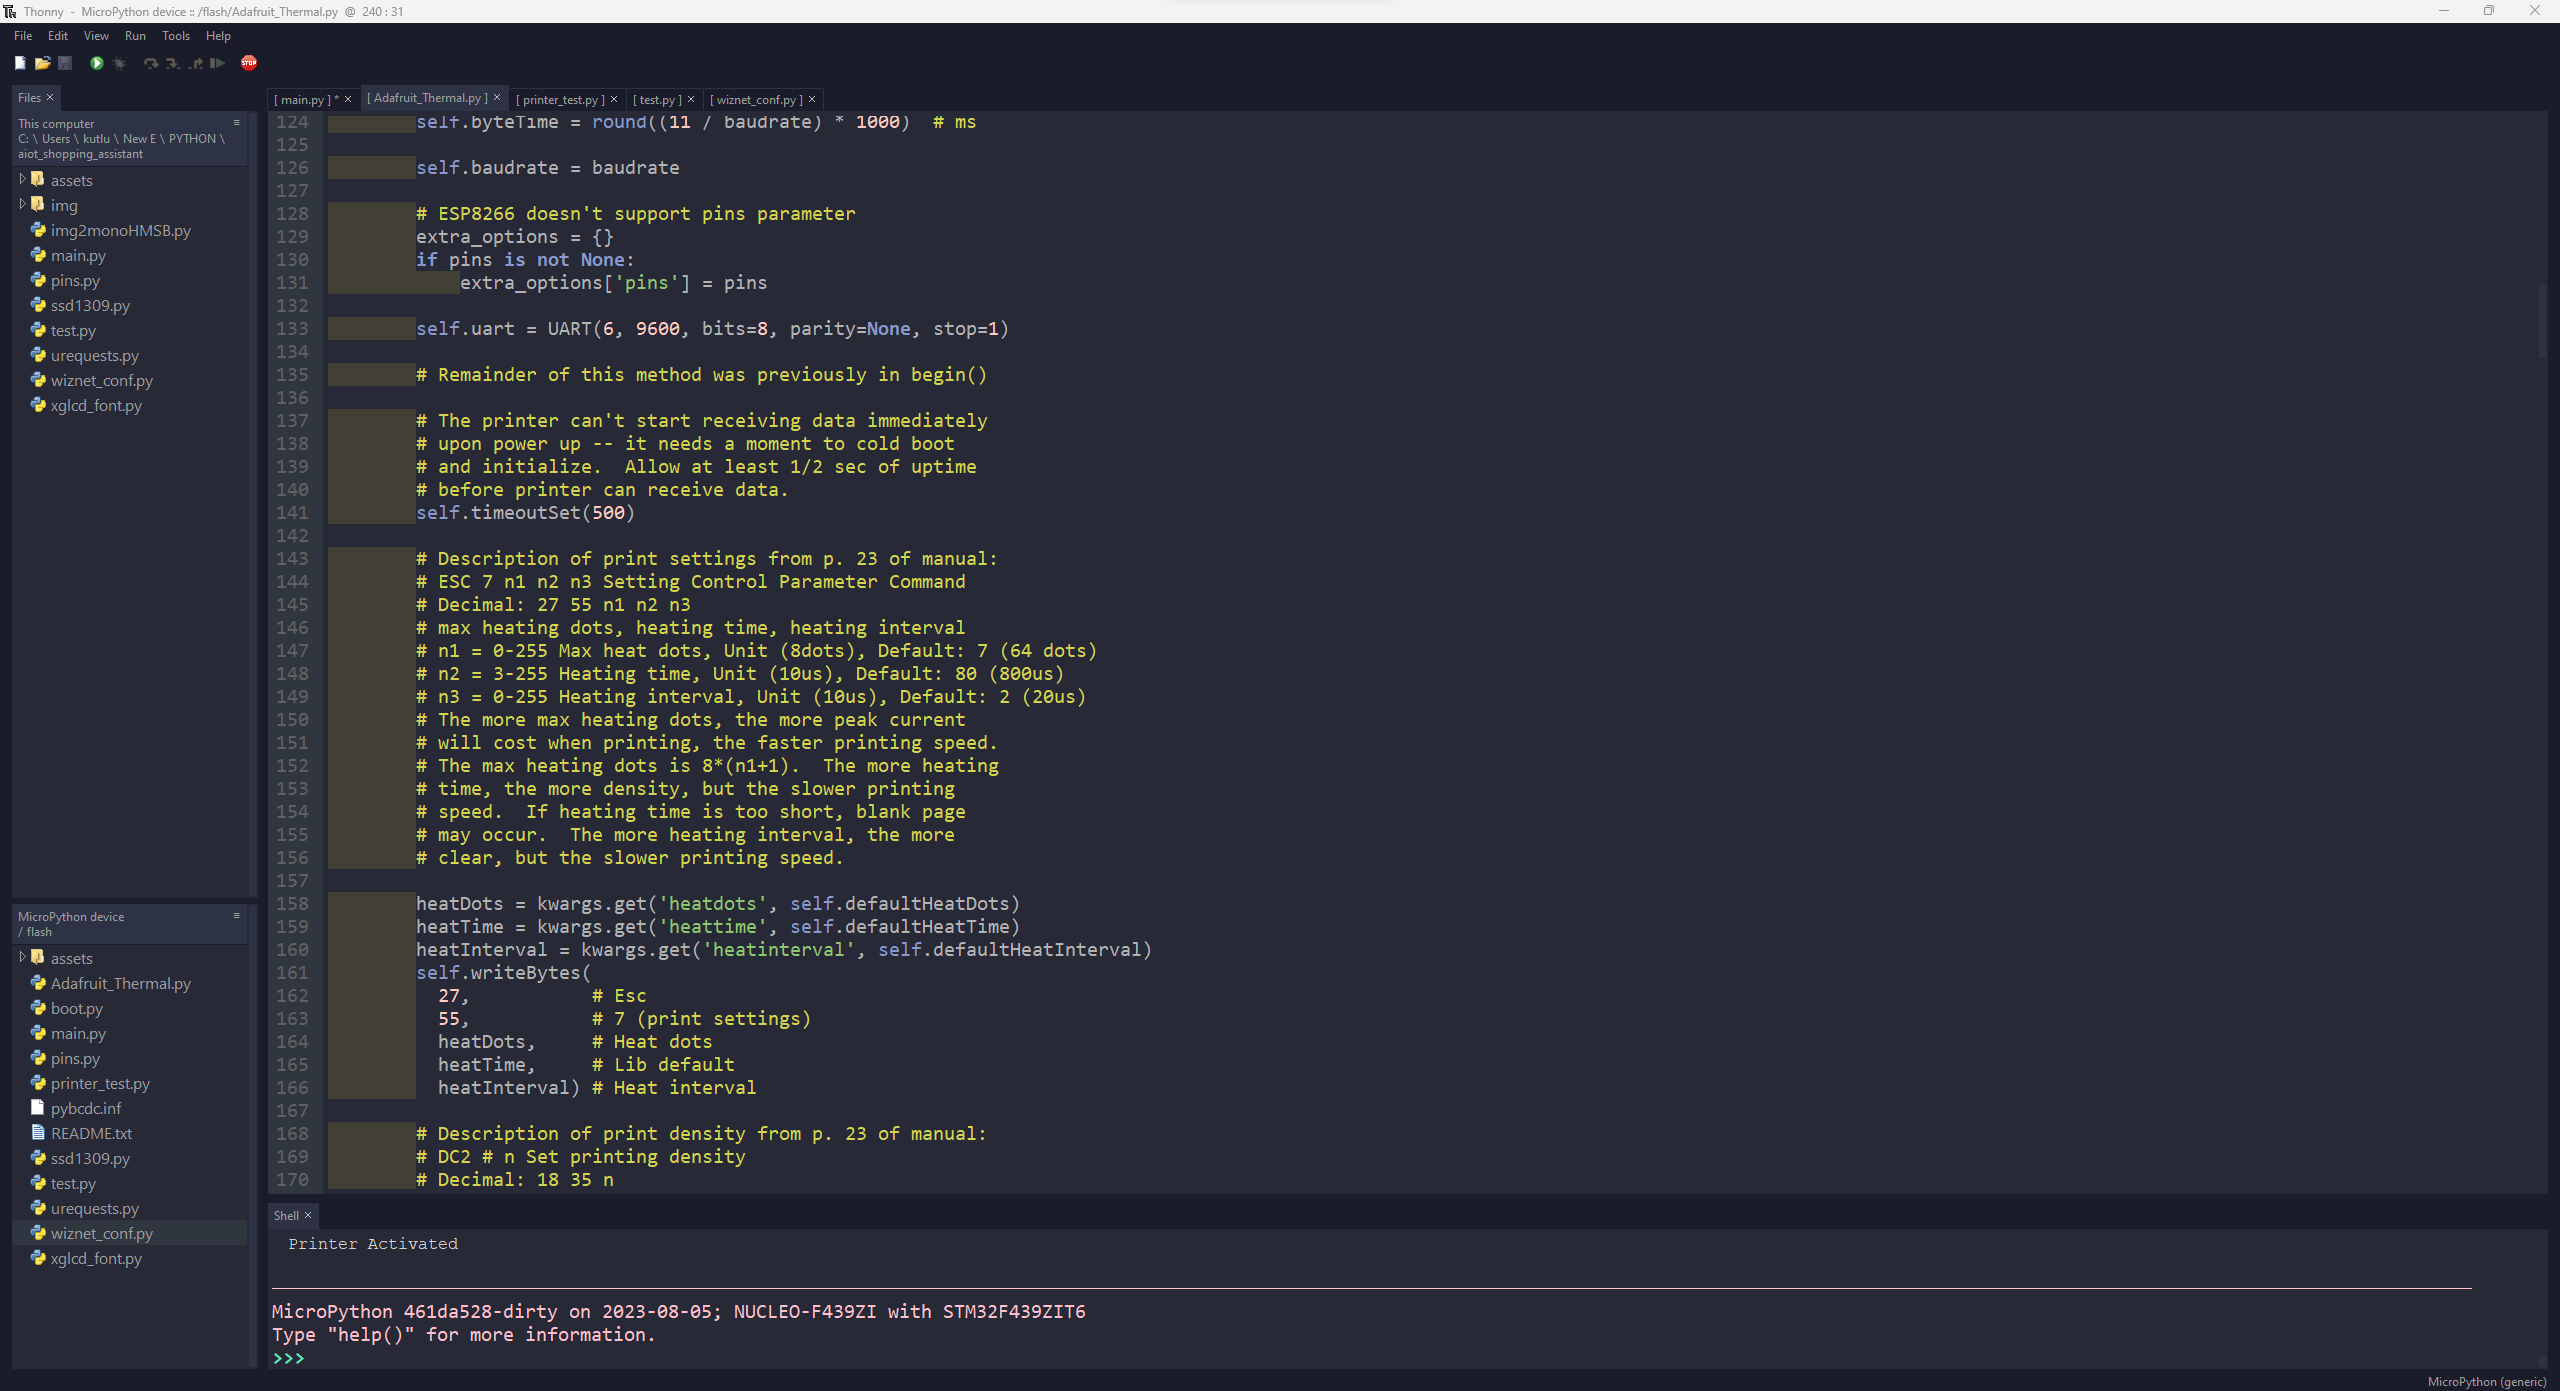The height and width of the screenshot is (1391, 2560).
Task: Toggle the Shell panel visibility
Action: click(x=307, y=1215)
